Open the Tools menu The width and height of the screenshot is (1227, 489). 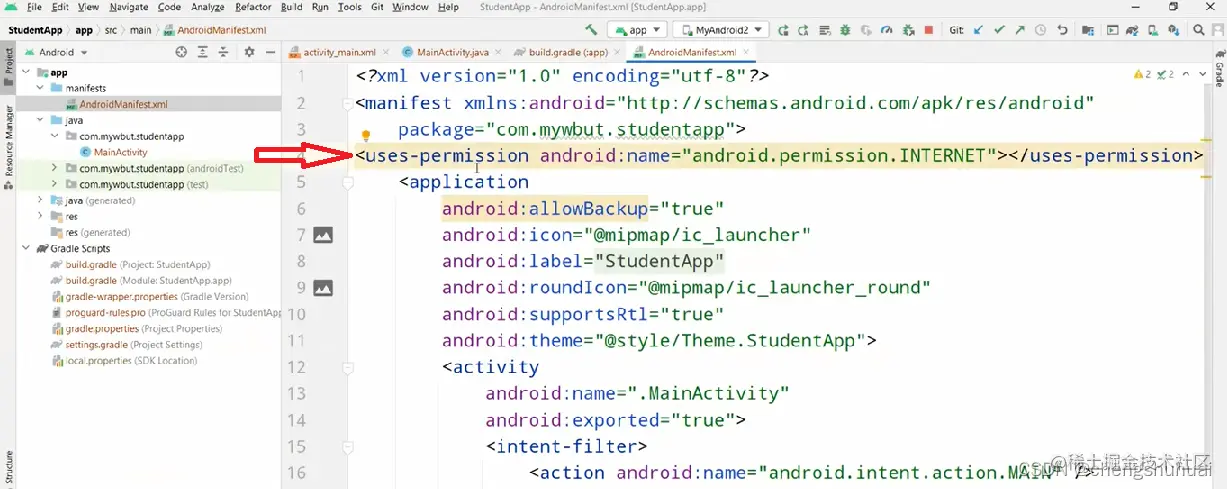(x=350, y=7)
